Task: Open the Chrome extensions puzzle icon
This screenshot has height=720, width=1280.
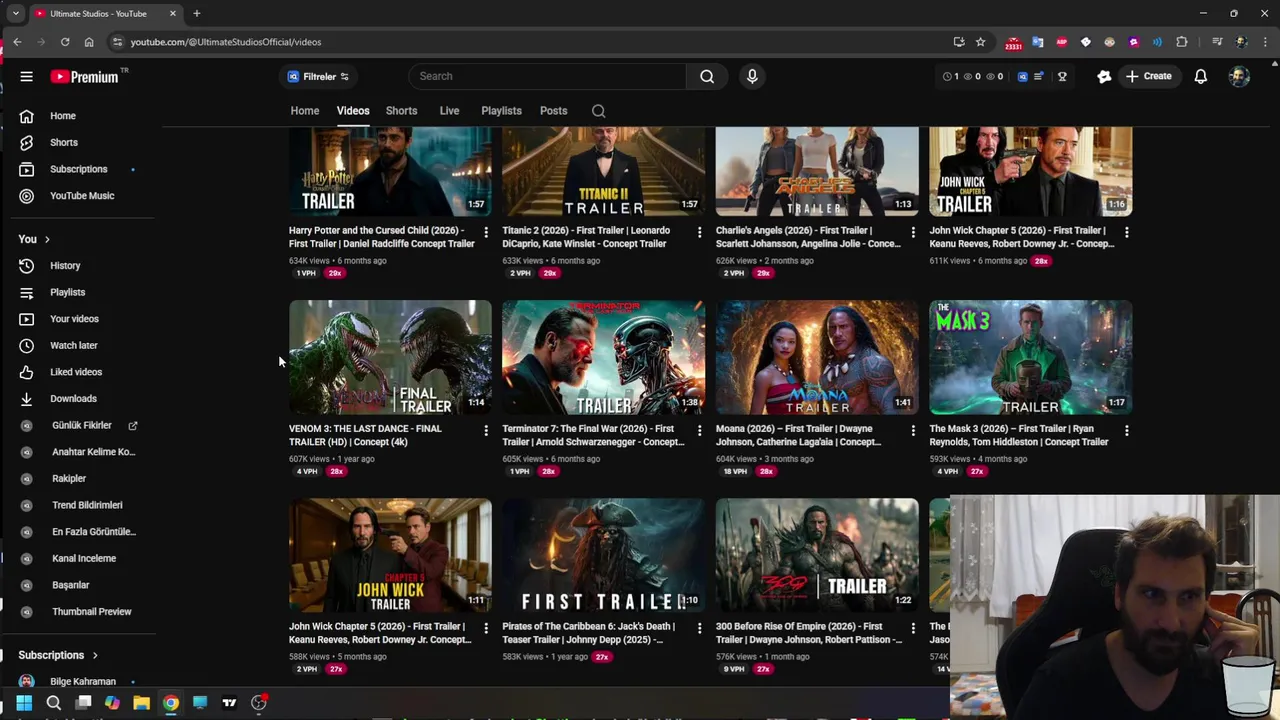Action: coord(1182,42)
